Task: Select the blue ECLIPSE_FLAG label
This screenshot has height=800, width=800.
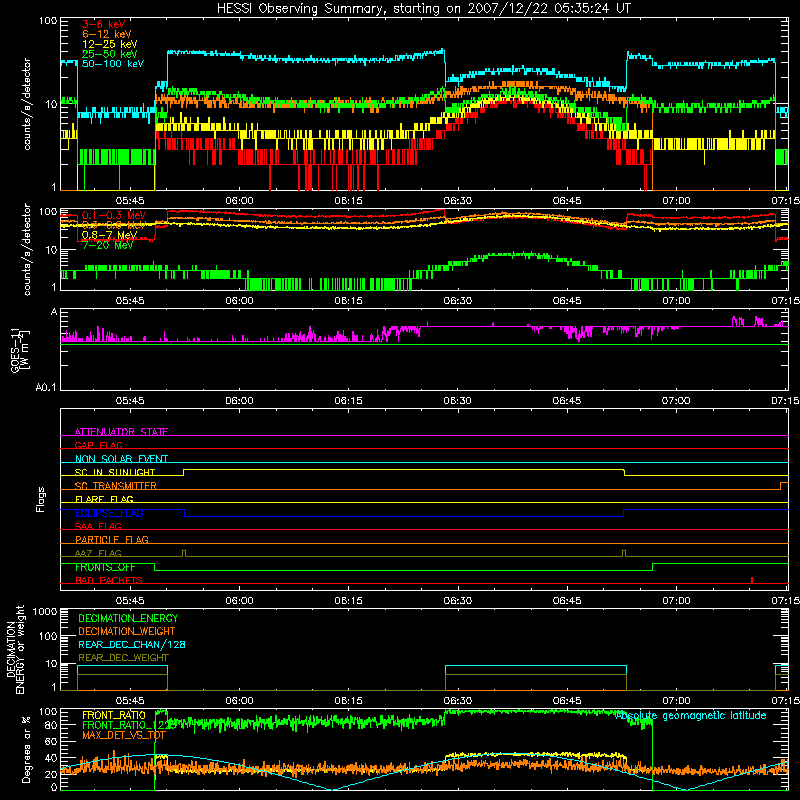Action: point(109,513)
